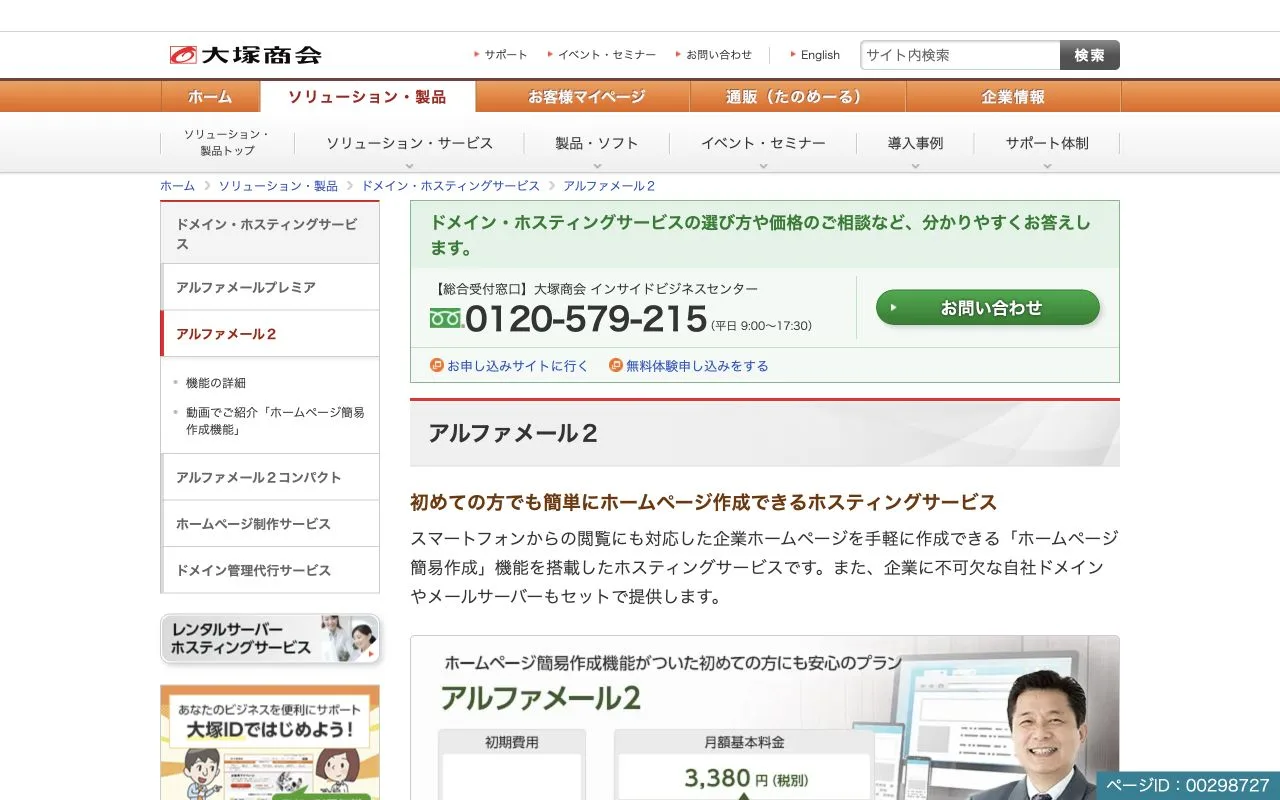This screenshot has width=1280, height=800.
Task: Expand the 導入事例 submenu
Action: [x=915, y=144]
